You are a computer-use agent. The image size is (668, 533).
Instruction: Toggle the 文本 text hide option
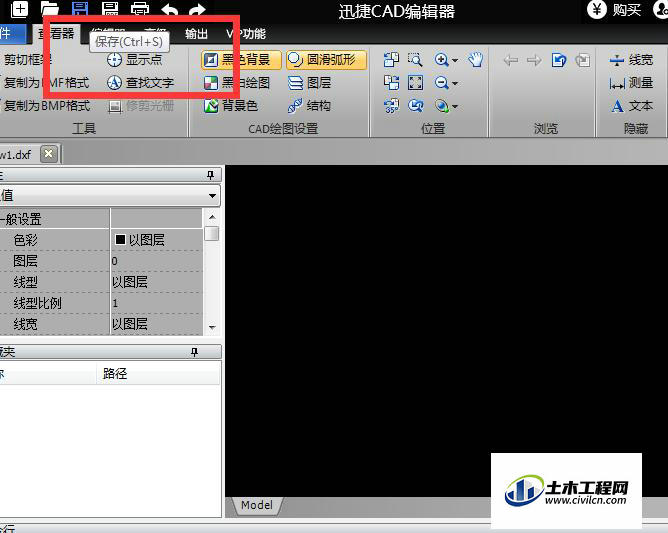point(631,106)
